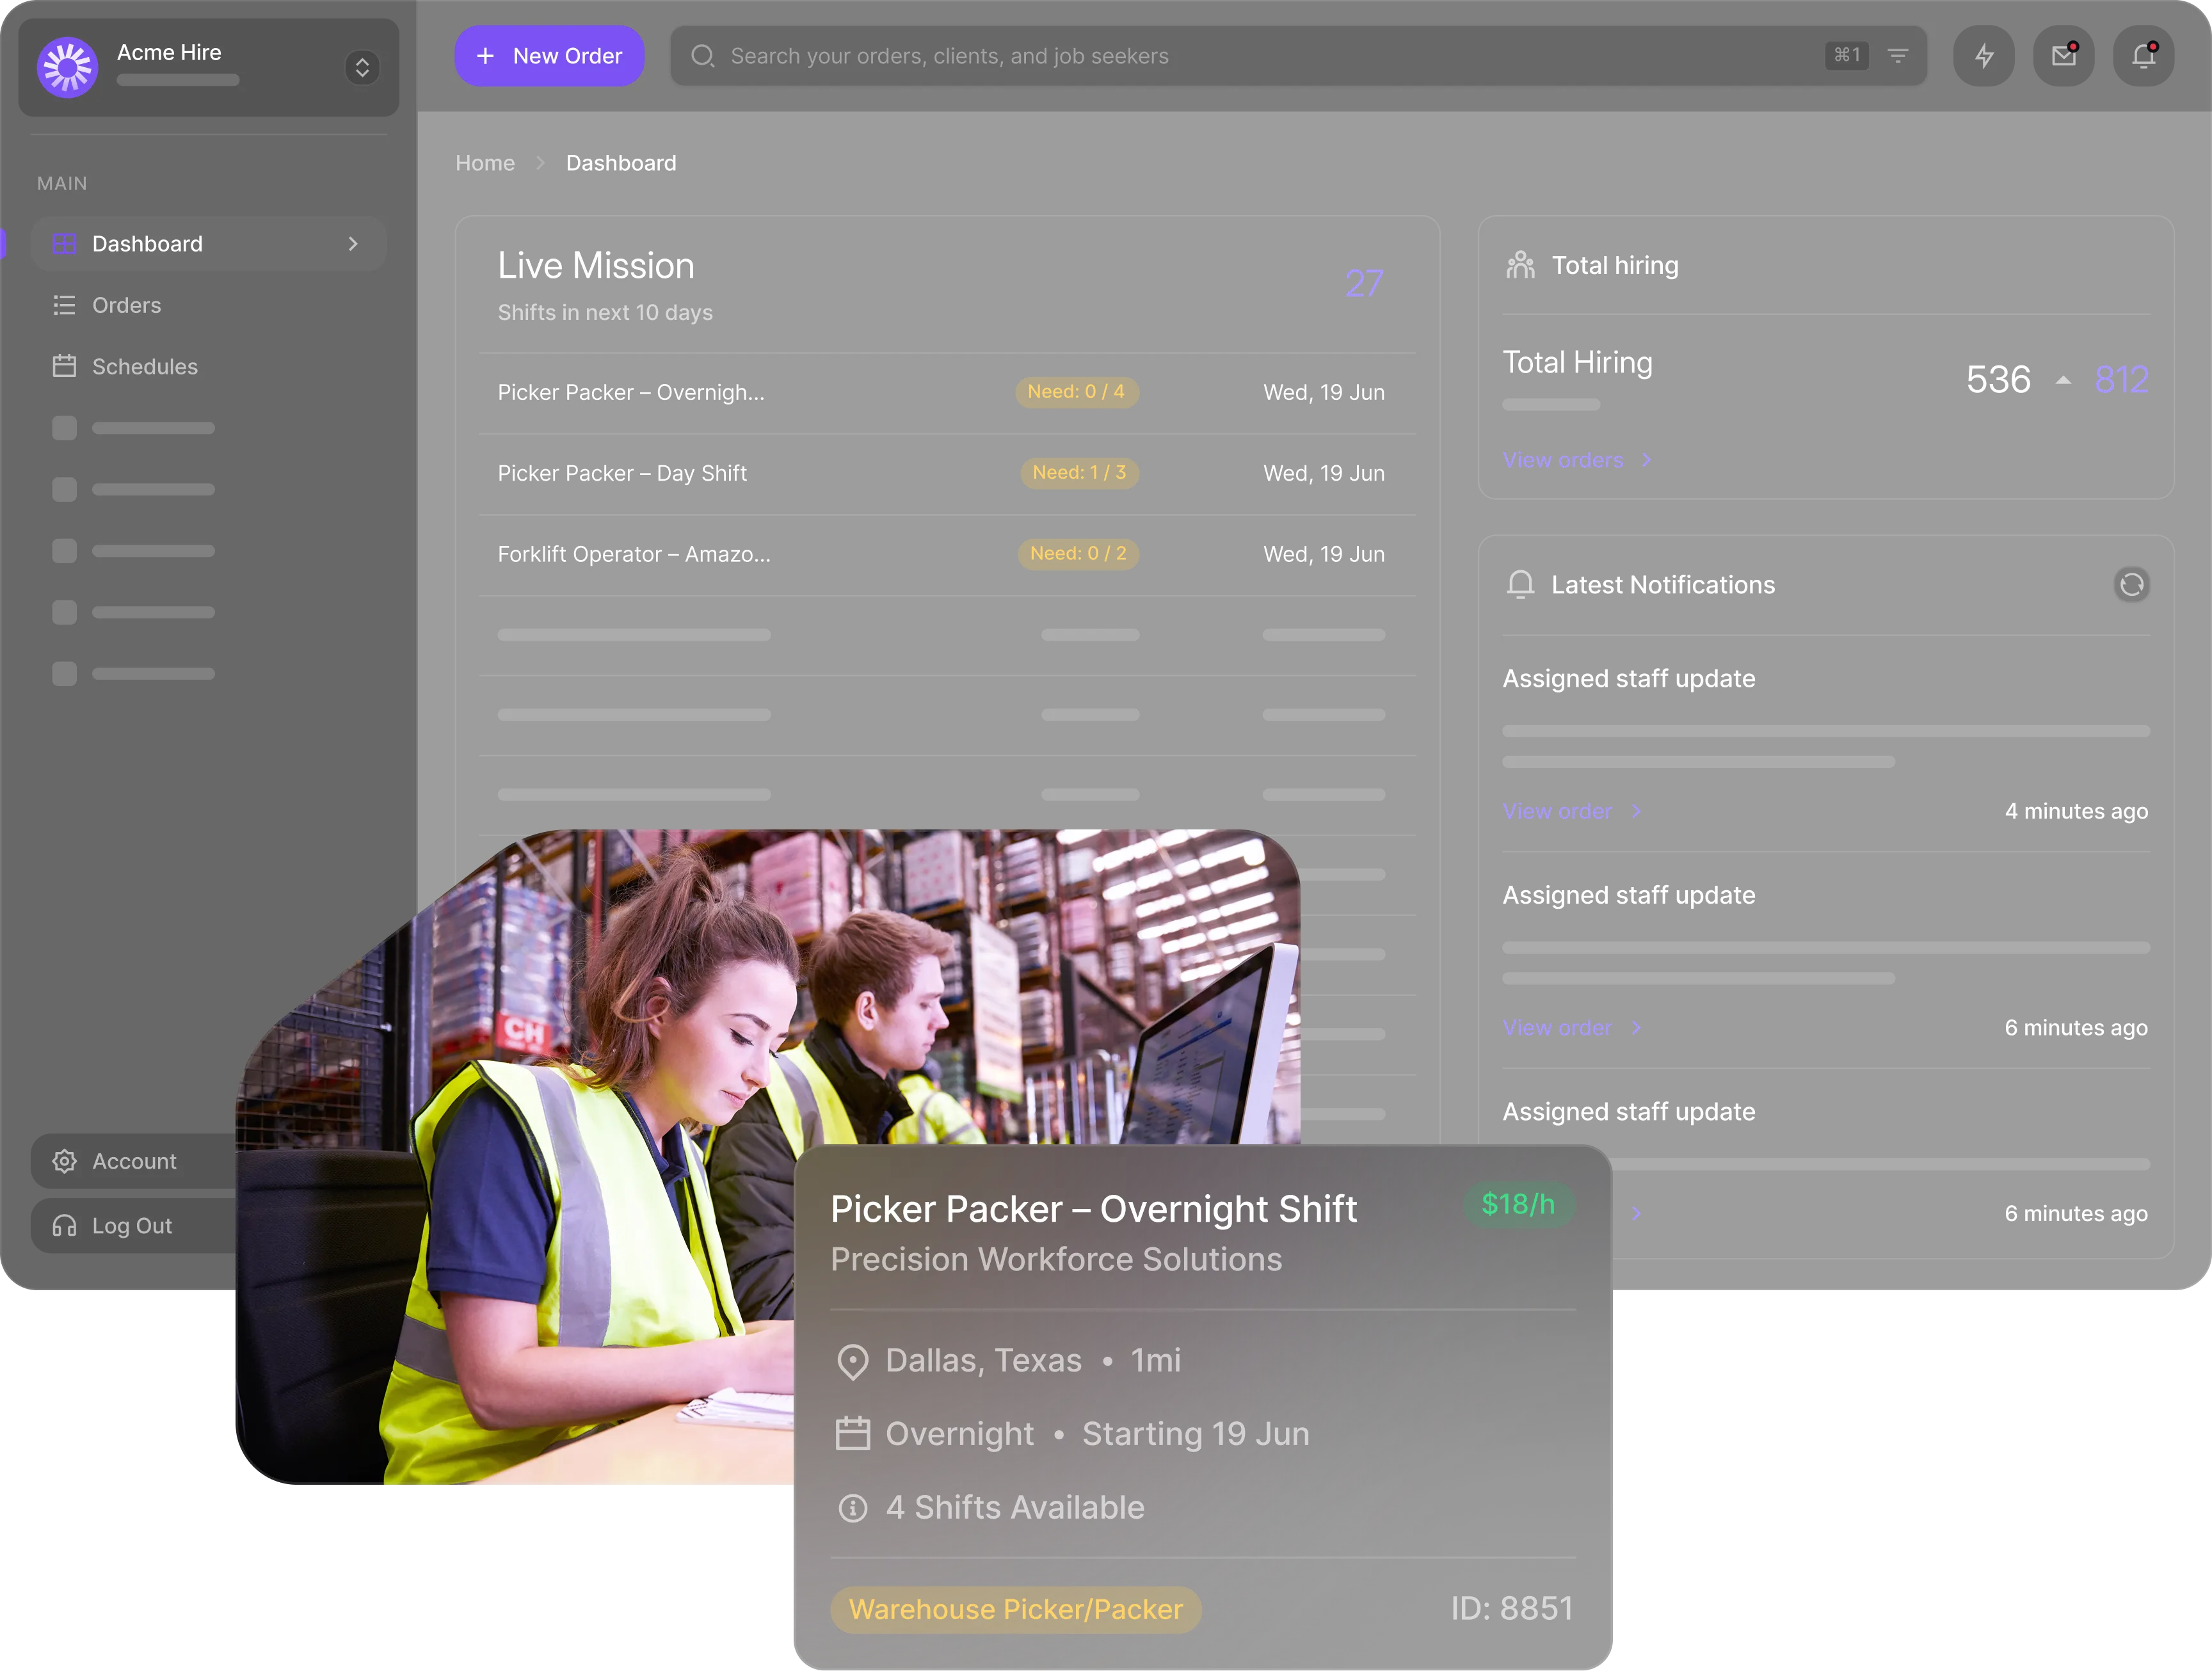Screen dimensions: 2212x1671
Task: Click the lightning bolt quick actions icon
Action: (x=1984, y=56)
